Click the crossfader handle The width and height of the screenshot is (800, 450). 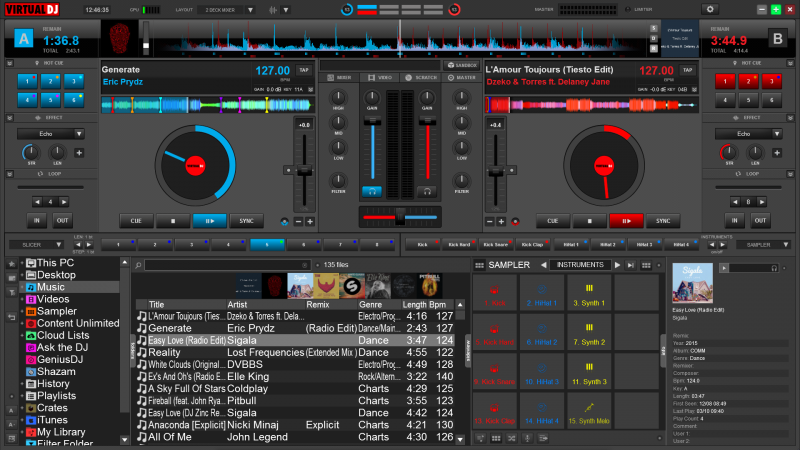pos(400,216)
